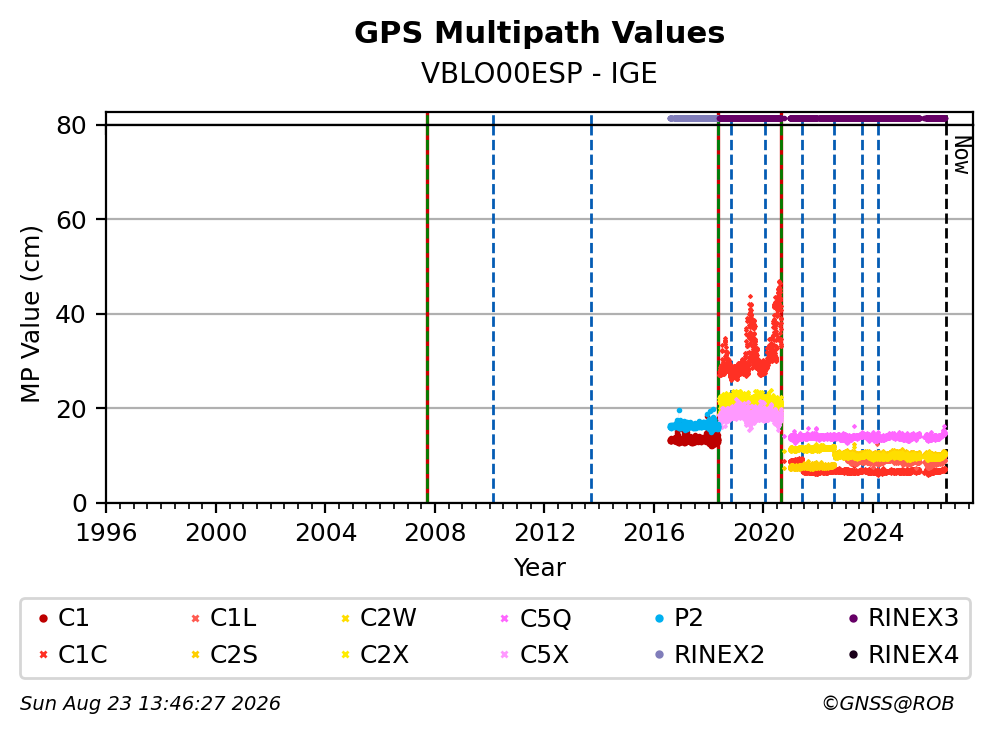992x734 pixels.
Task: Click the subtitle 'VBLO00ESP - IGE'
Action: [539, 73]
